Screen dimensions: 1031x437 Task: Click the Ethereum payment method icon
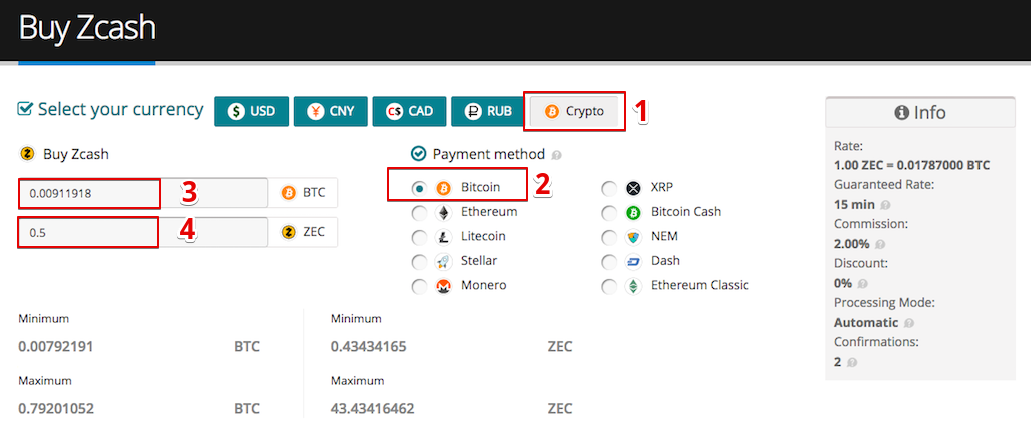click(x=444, y=214)
